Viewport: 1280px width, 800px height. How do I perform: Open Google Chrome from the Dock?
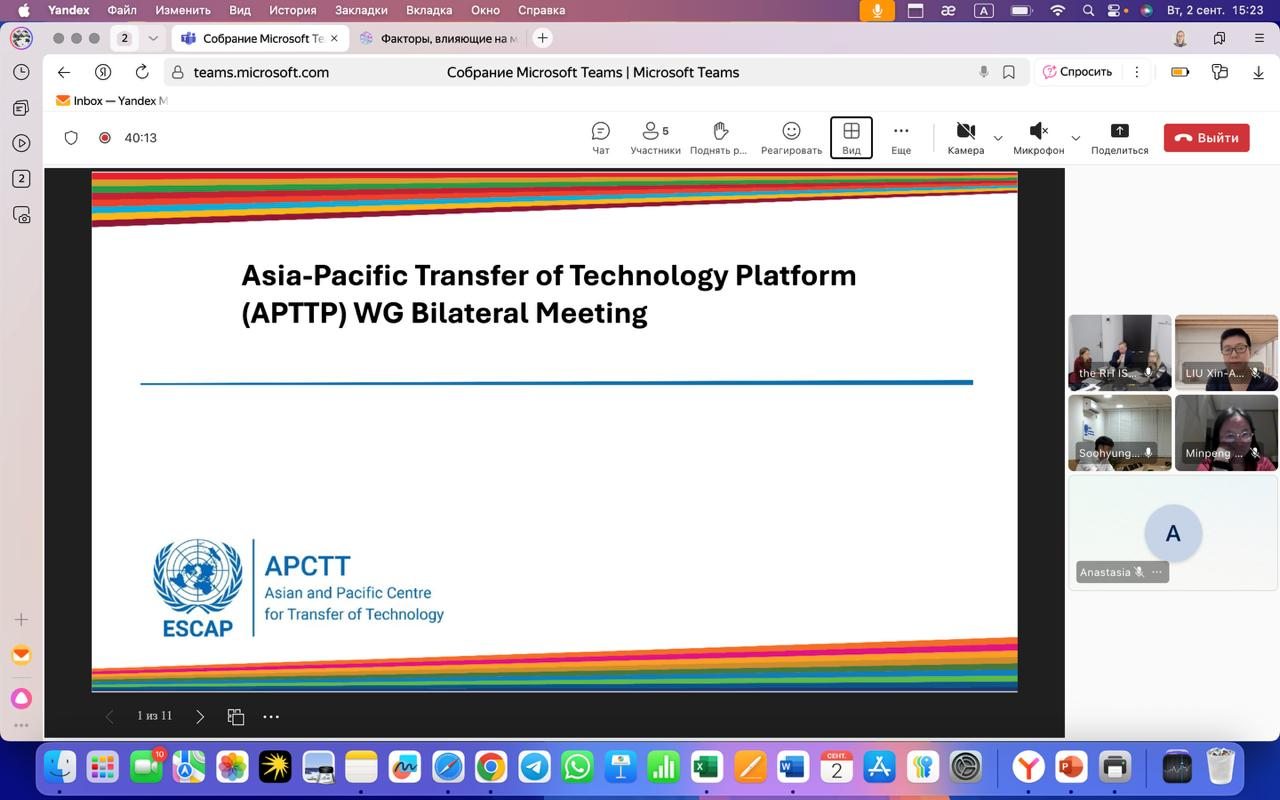coord(491,767)
